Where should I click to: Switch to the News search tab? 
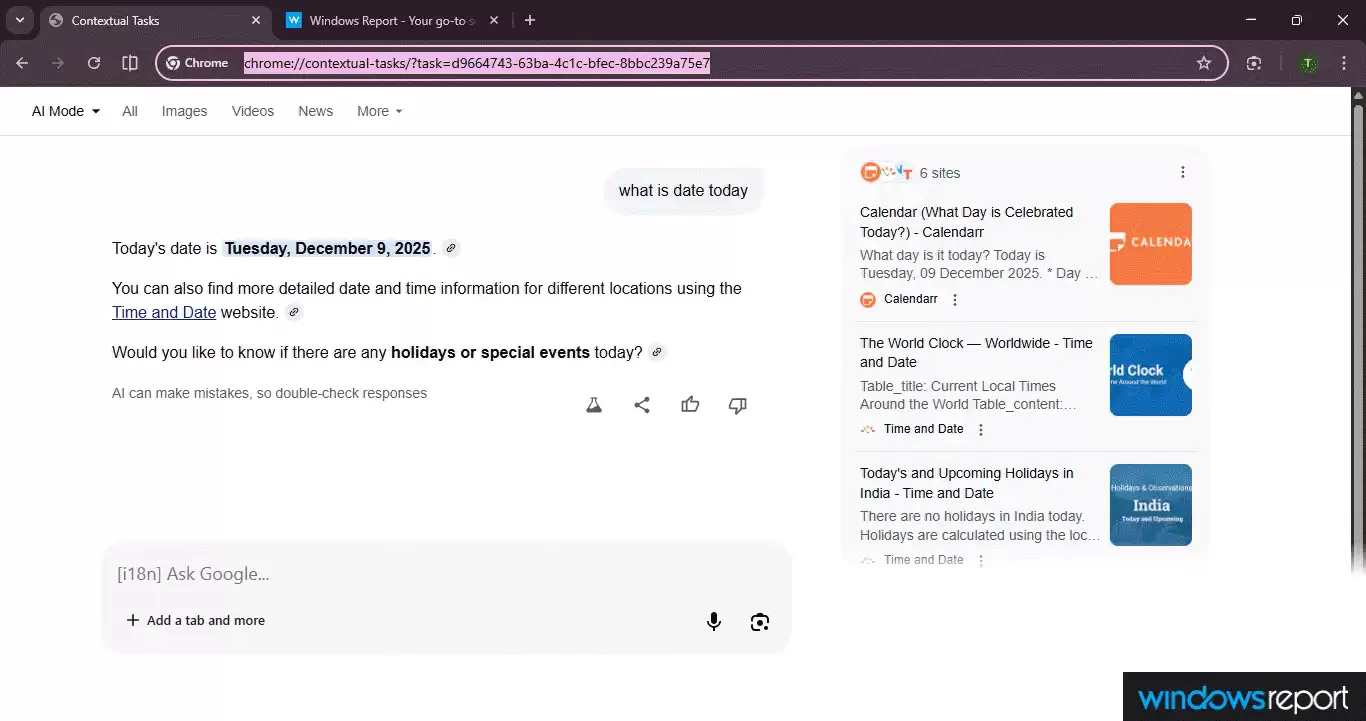coord(315,111)
